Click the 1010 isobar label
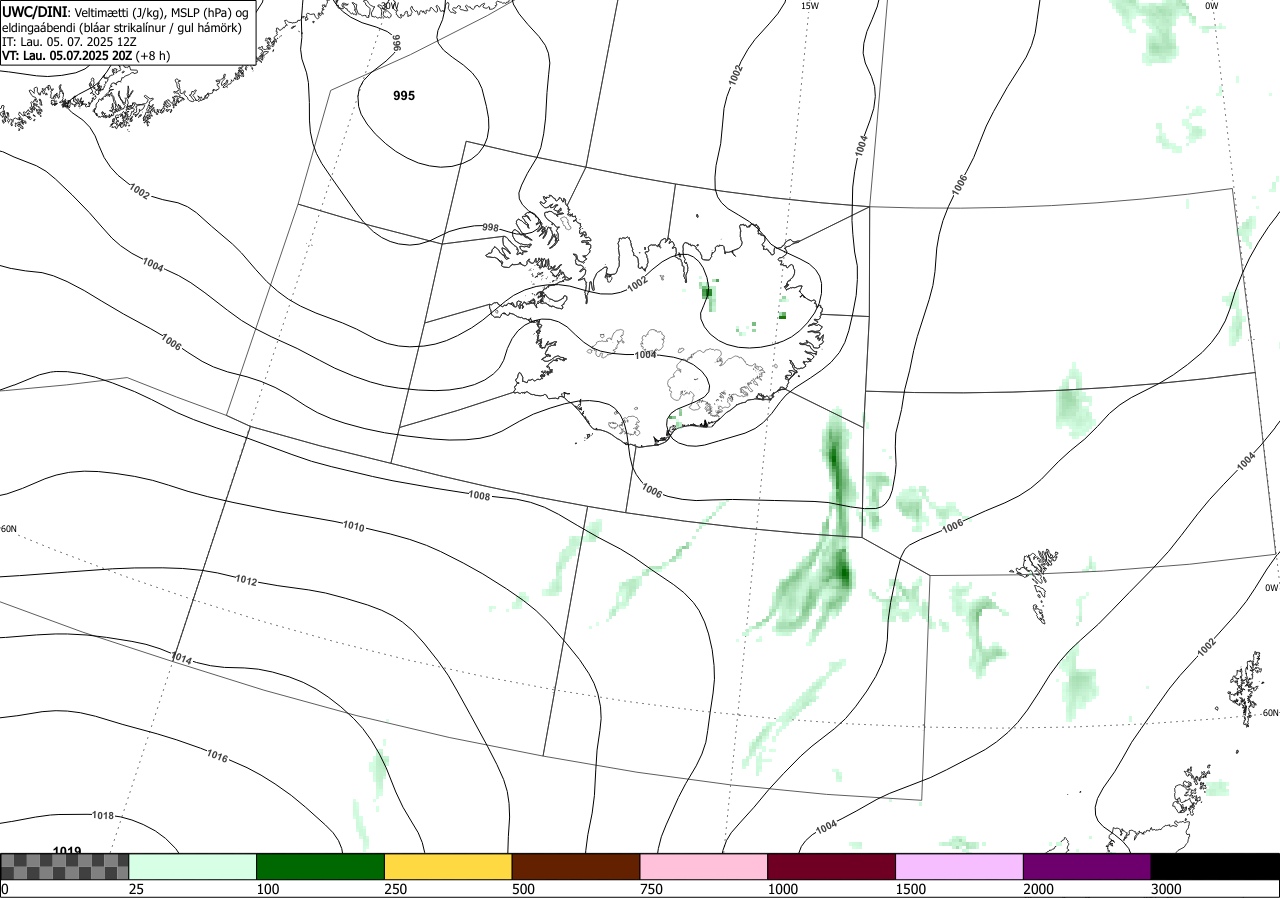Viewport: 1280px width, 898px height. click(353, 526)
